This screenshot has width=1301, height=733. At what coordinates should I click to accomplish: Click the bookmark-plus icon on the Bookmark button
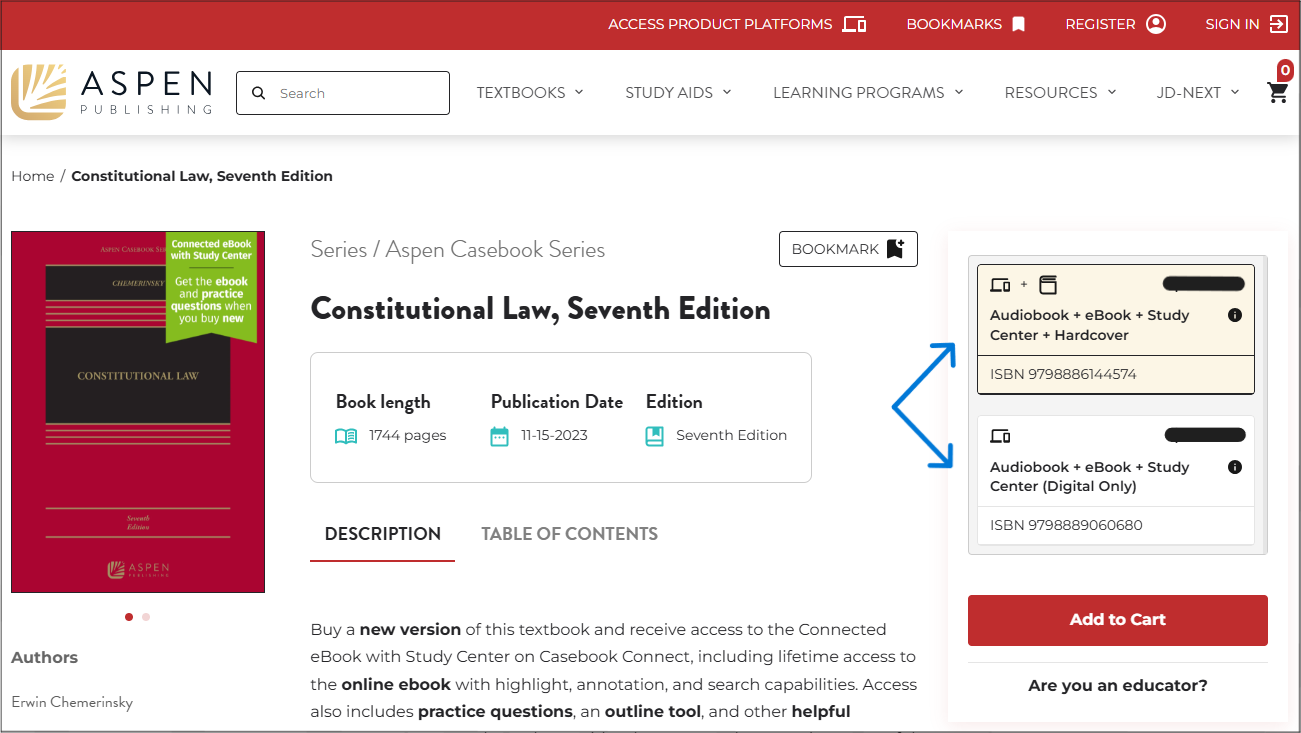pyautogui.click(x=895, y=249)
